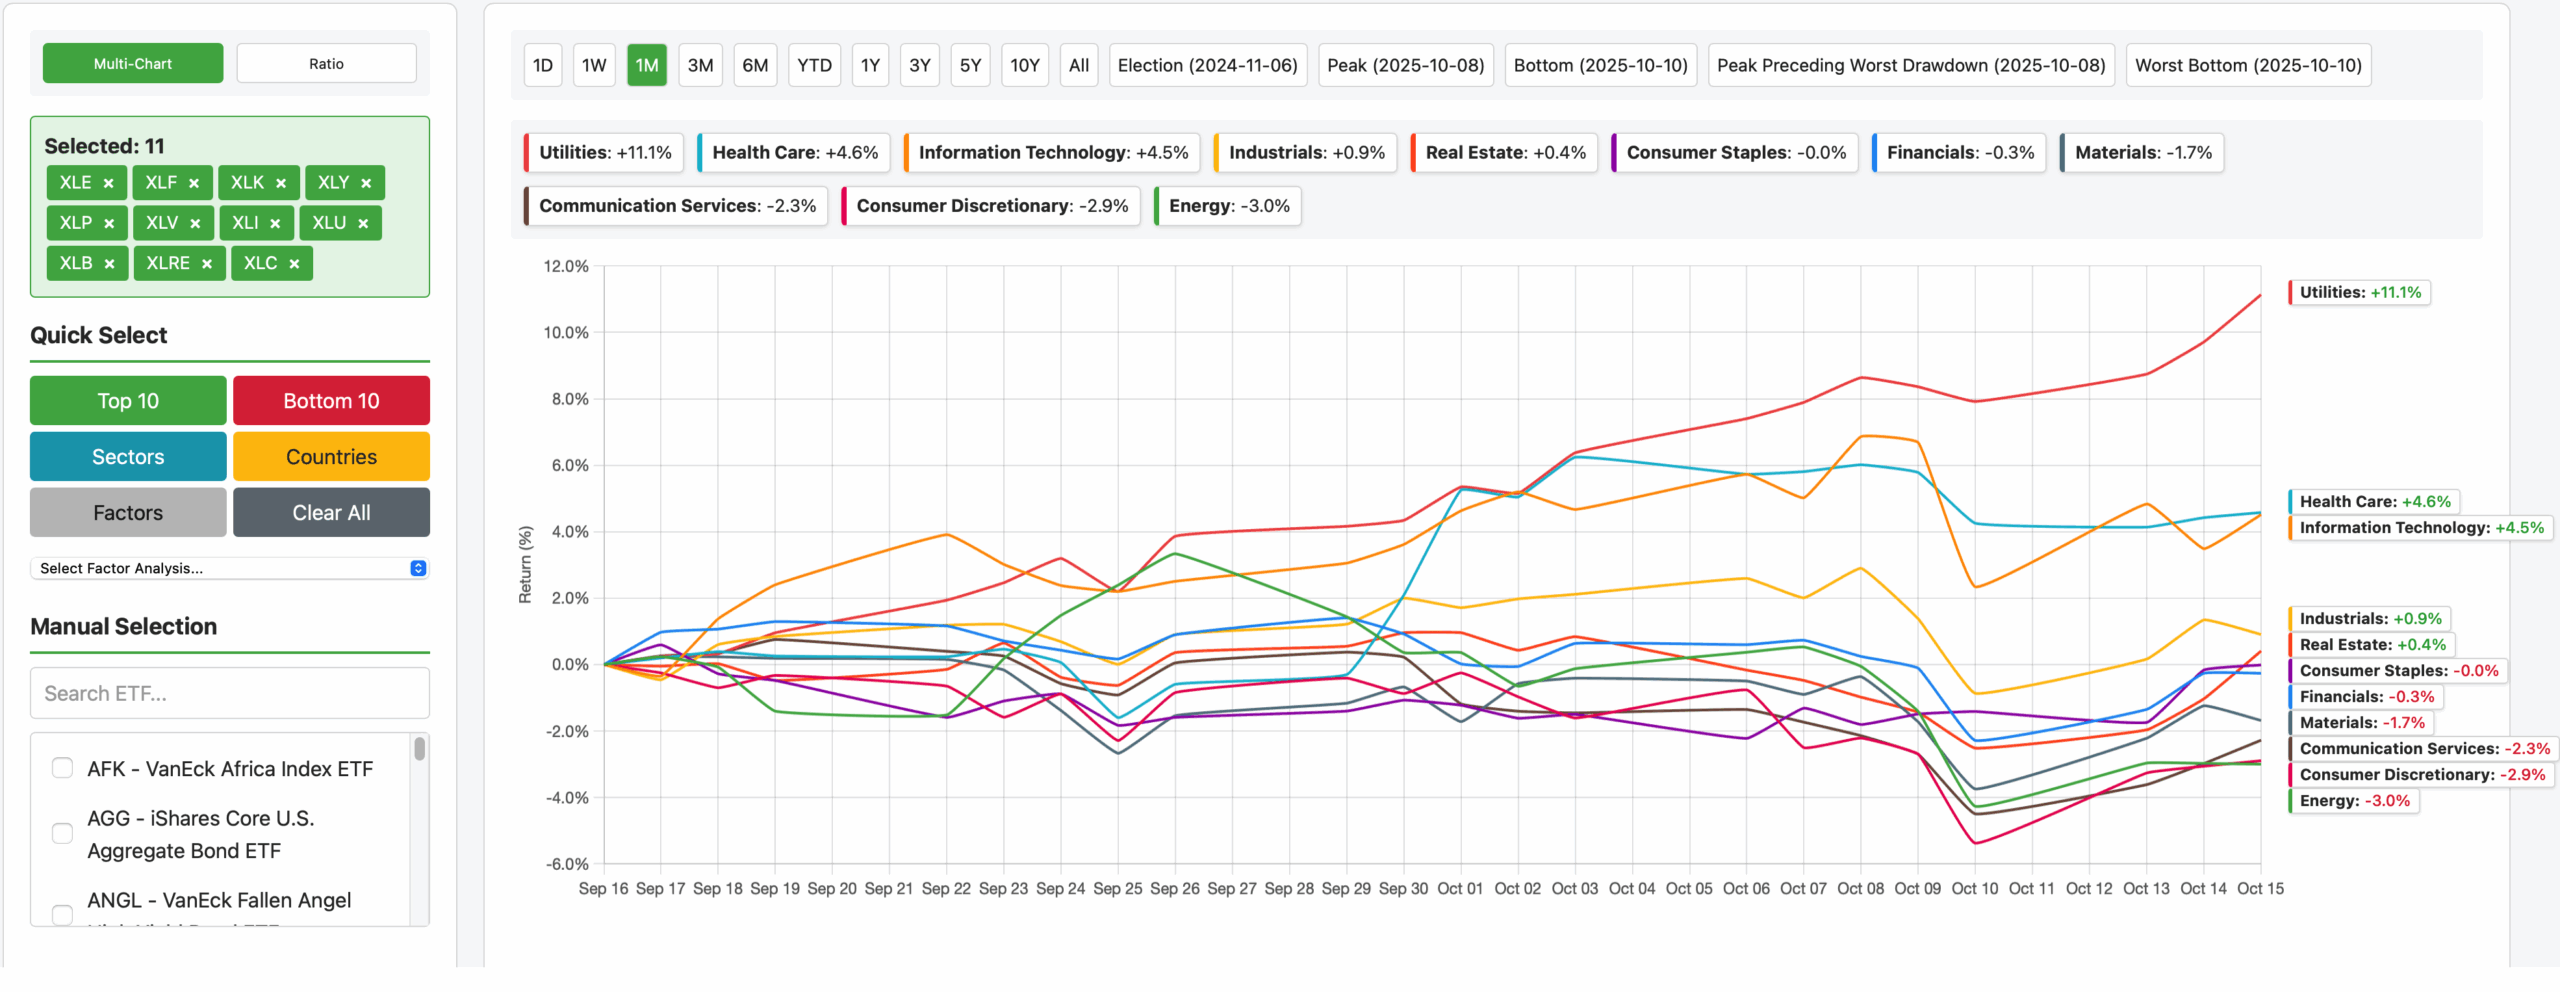
Task: Select the 3M time range
Action: pyautogui.click(x=700, y=66)
